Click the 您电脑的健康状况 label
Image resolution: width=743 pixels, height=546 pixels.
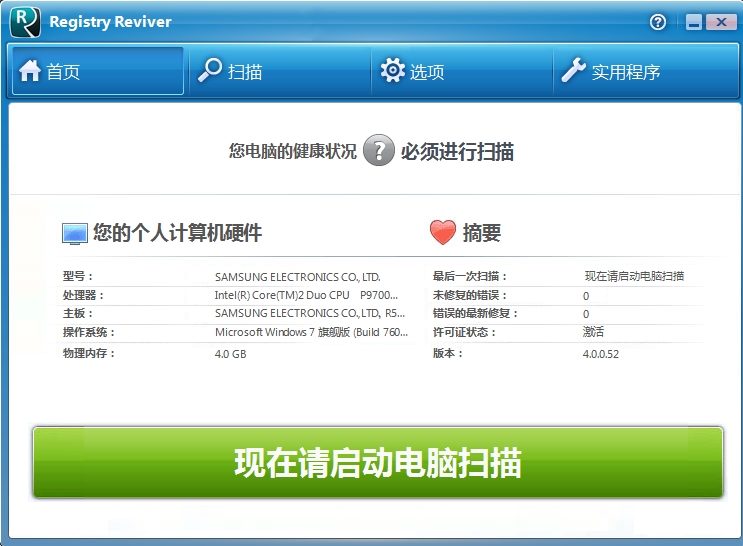tap(292, 151)
